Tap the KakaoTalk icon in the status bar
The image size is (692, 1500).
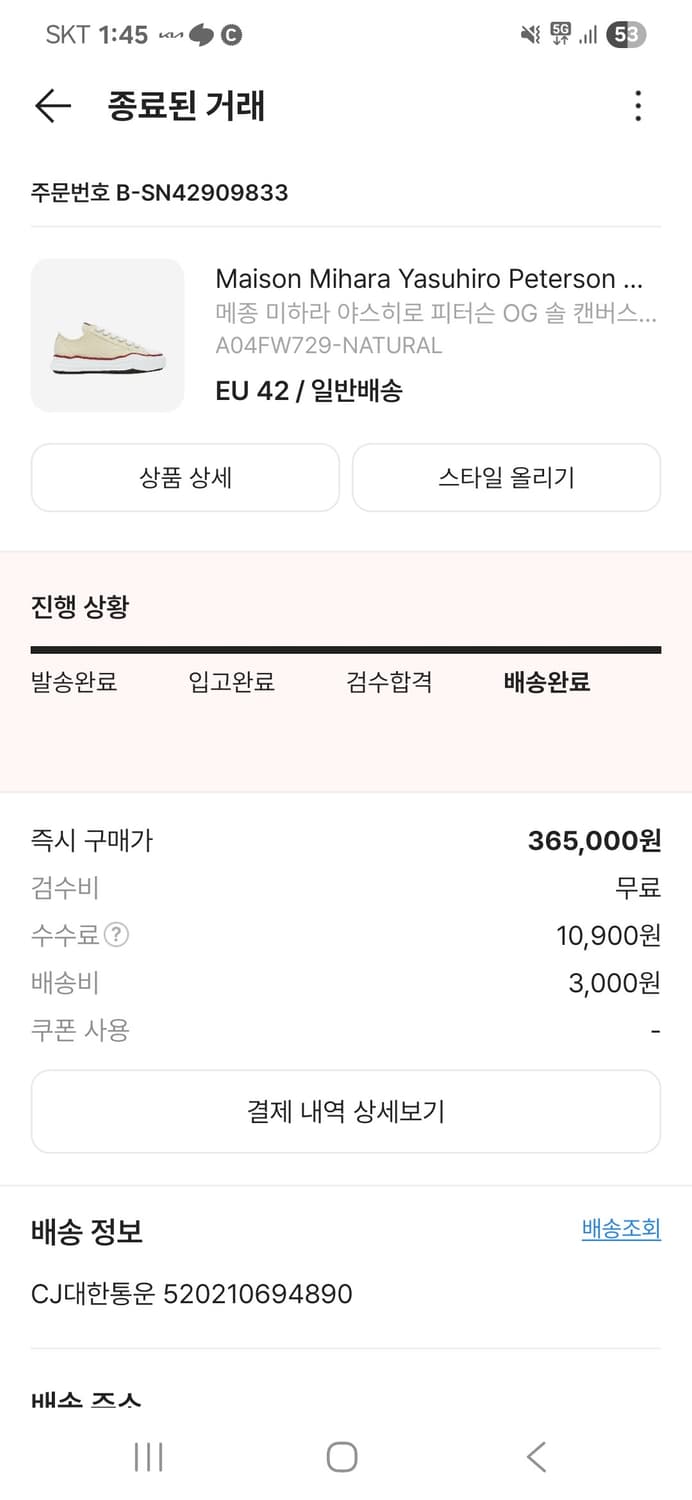pos(200,33)
